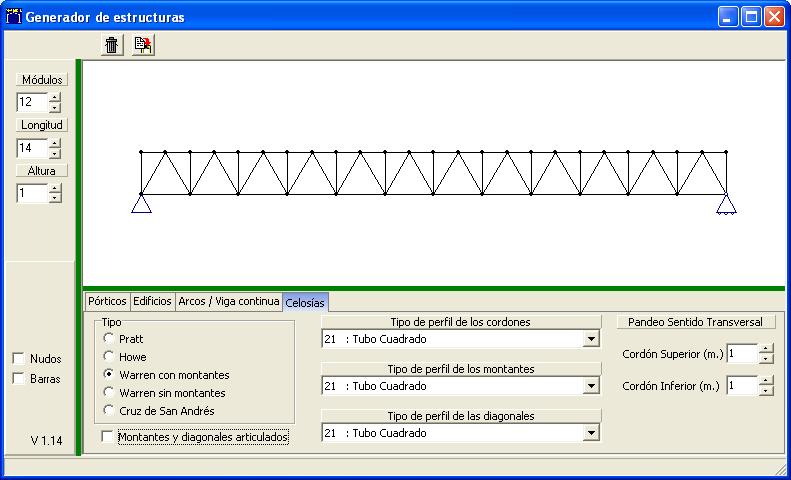Increase the Módulos value with up arrow
Image resolution: width=791 pixels, height=480 pixels.
click(x=54, y=97)
